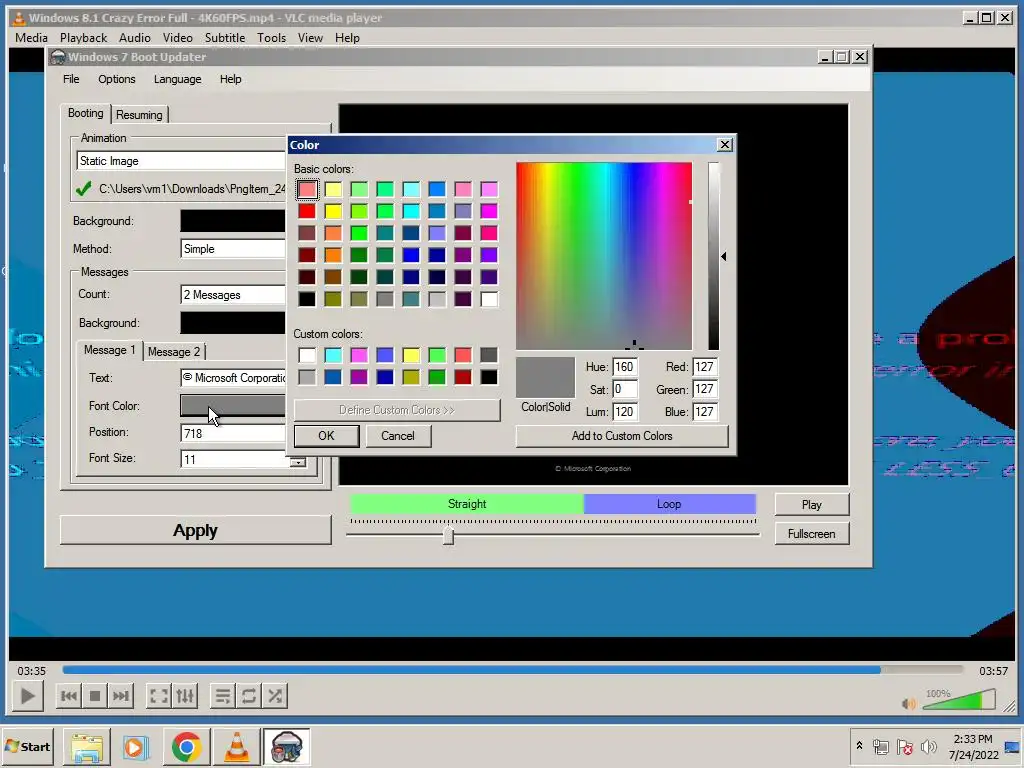Click the Play button in Boot Updater

click(812, 505)
